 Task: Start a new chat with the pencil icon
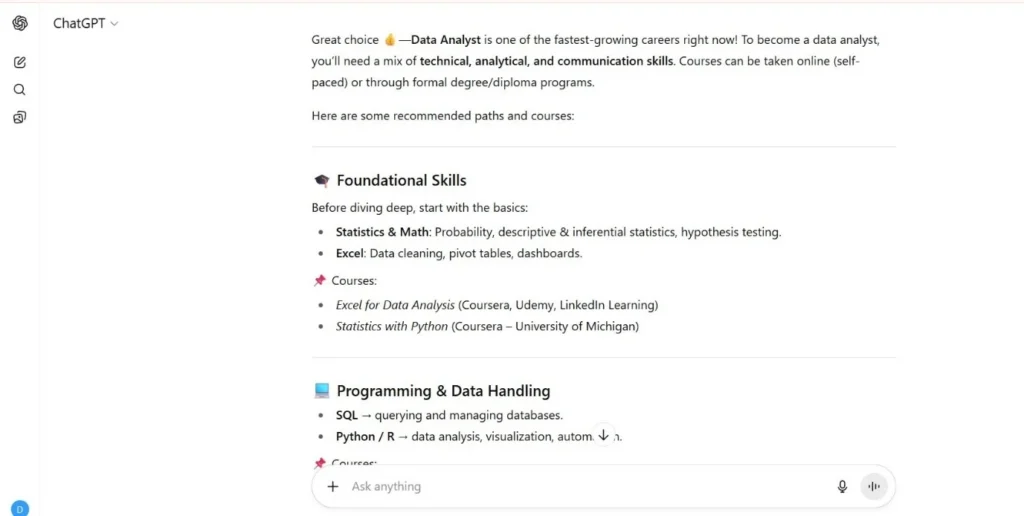(20, 63)
